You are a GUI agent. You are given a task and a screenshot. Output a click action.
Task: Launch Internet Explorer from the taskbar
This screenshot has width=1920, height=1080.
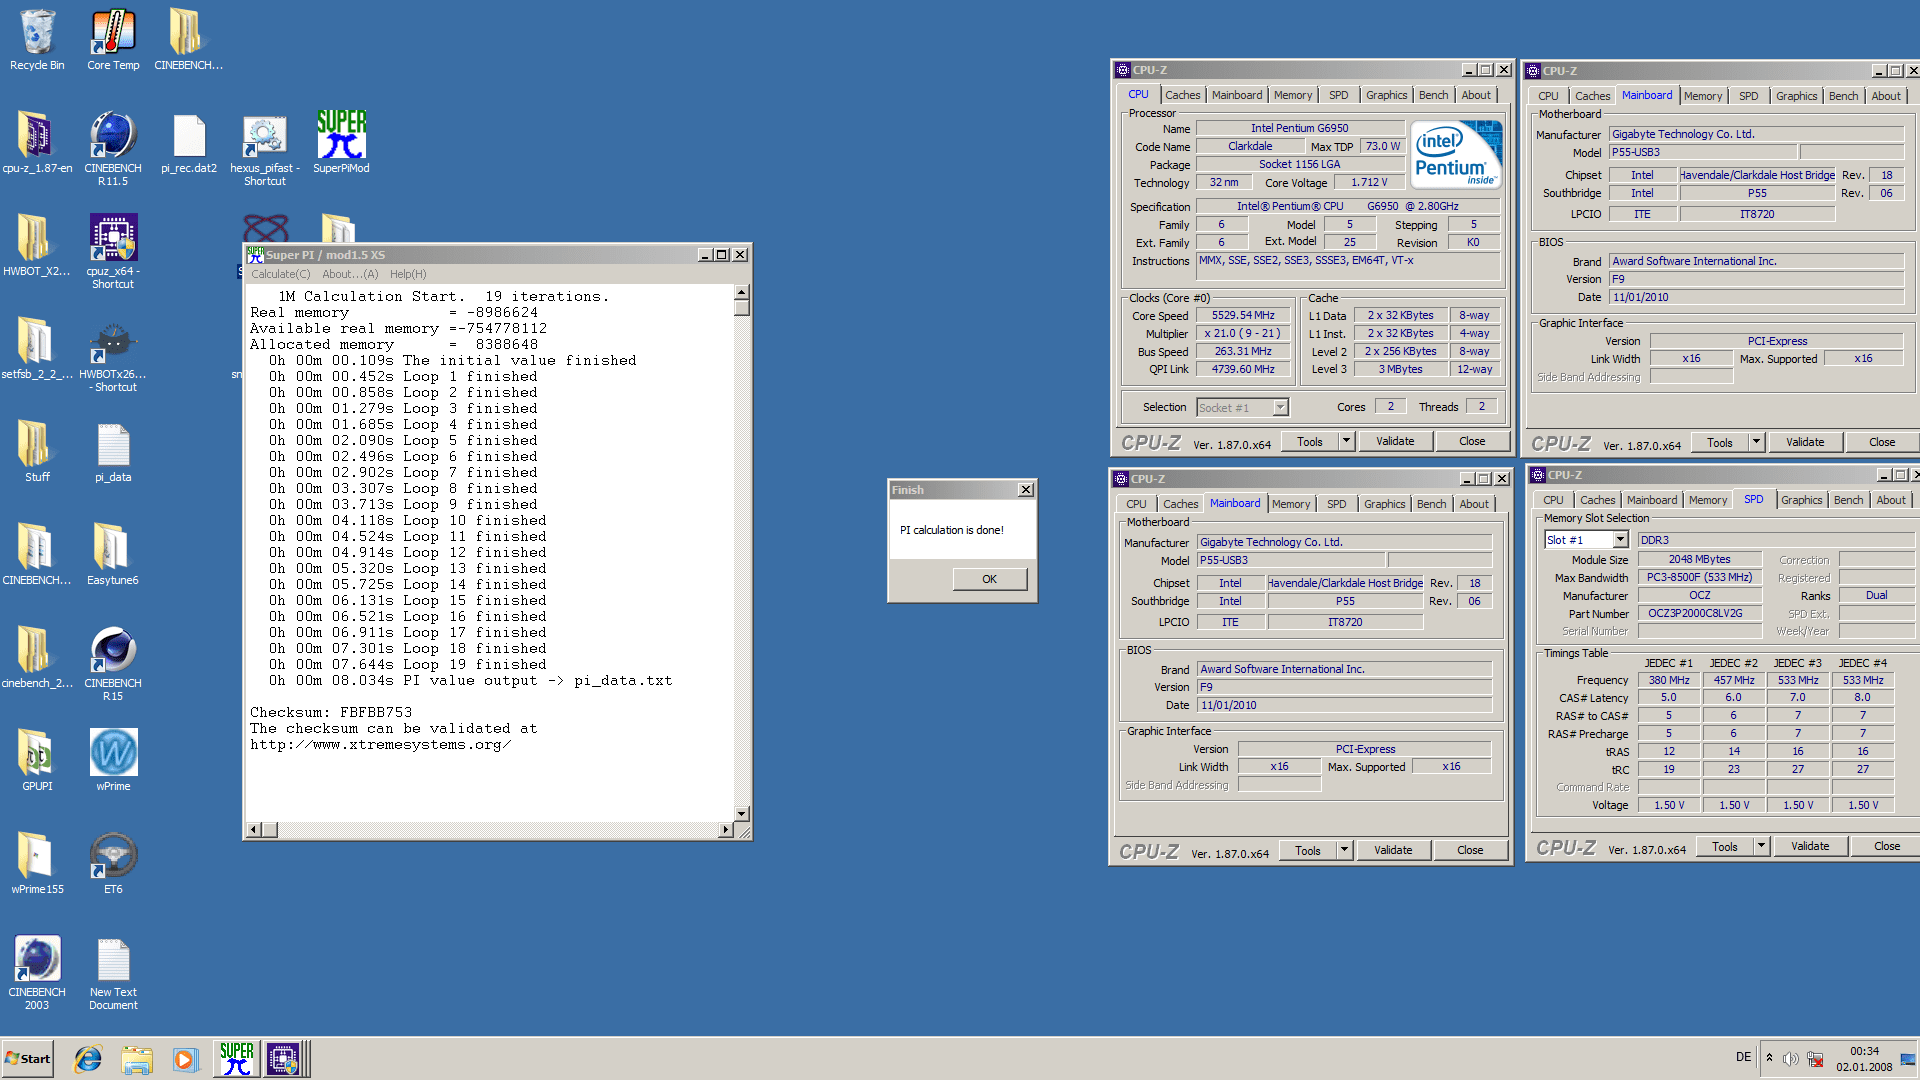click(x=88, y=1058)
